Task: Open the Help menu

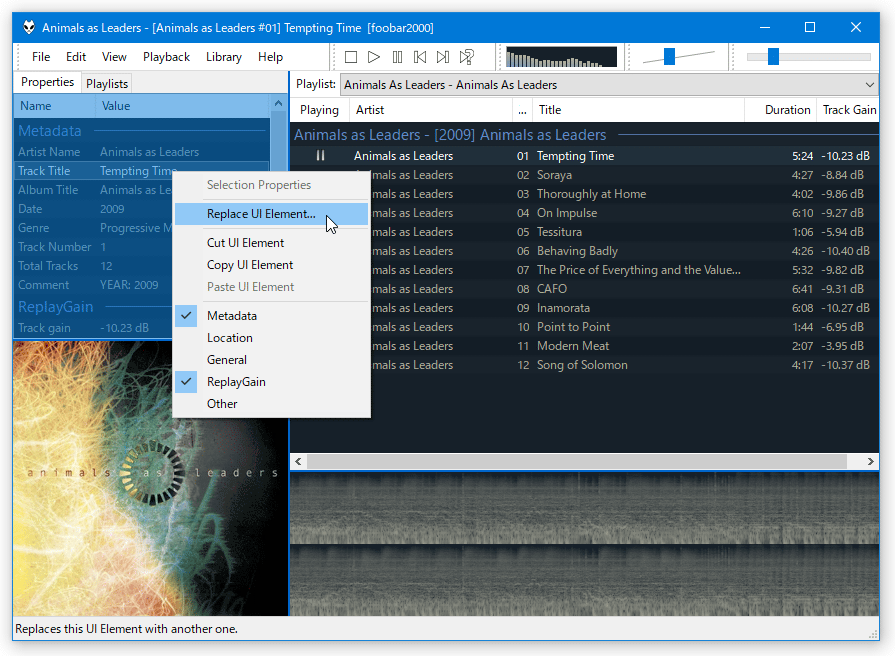Action: tap(271, 57)
